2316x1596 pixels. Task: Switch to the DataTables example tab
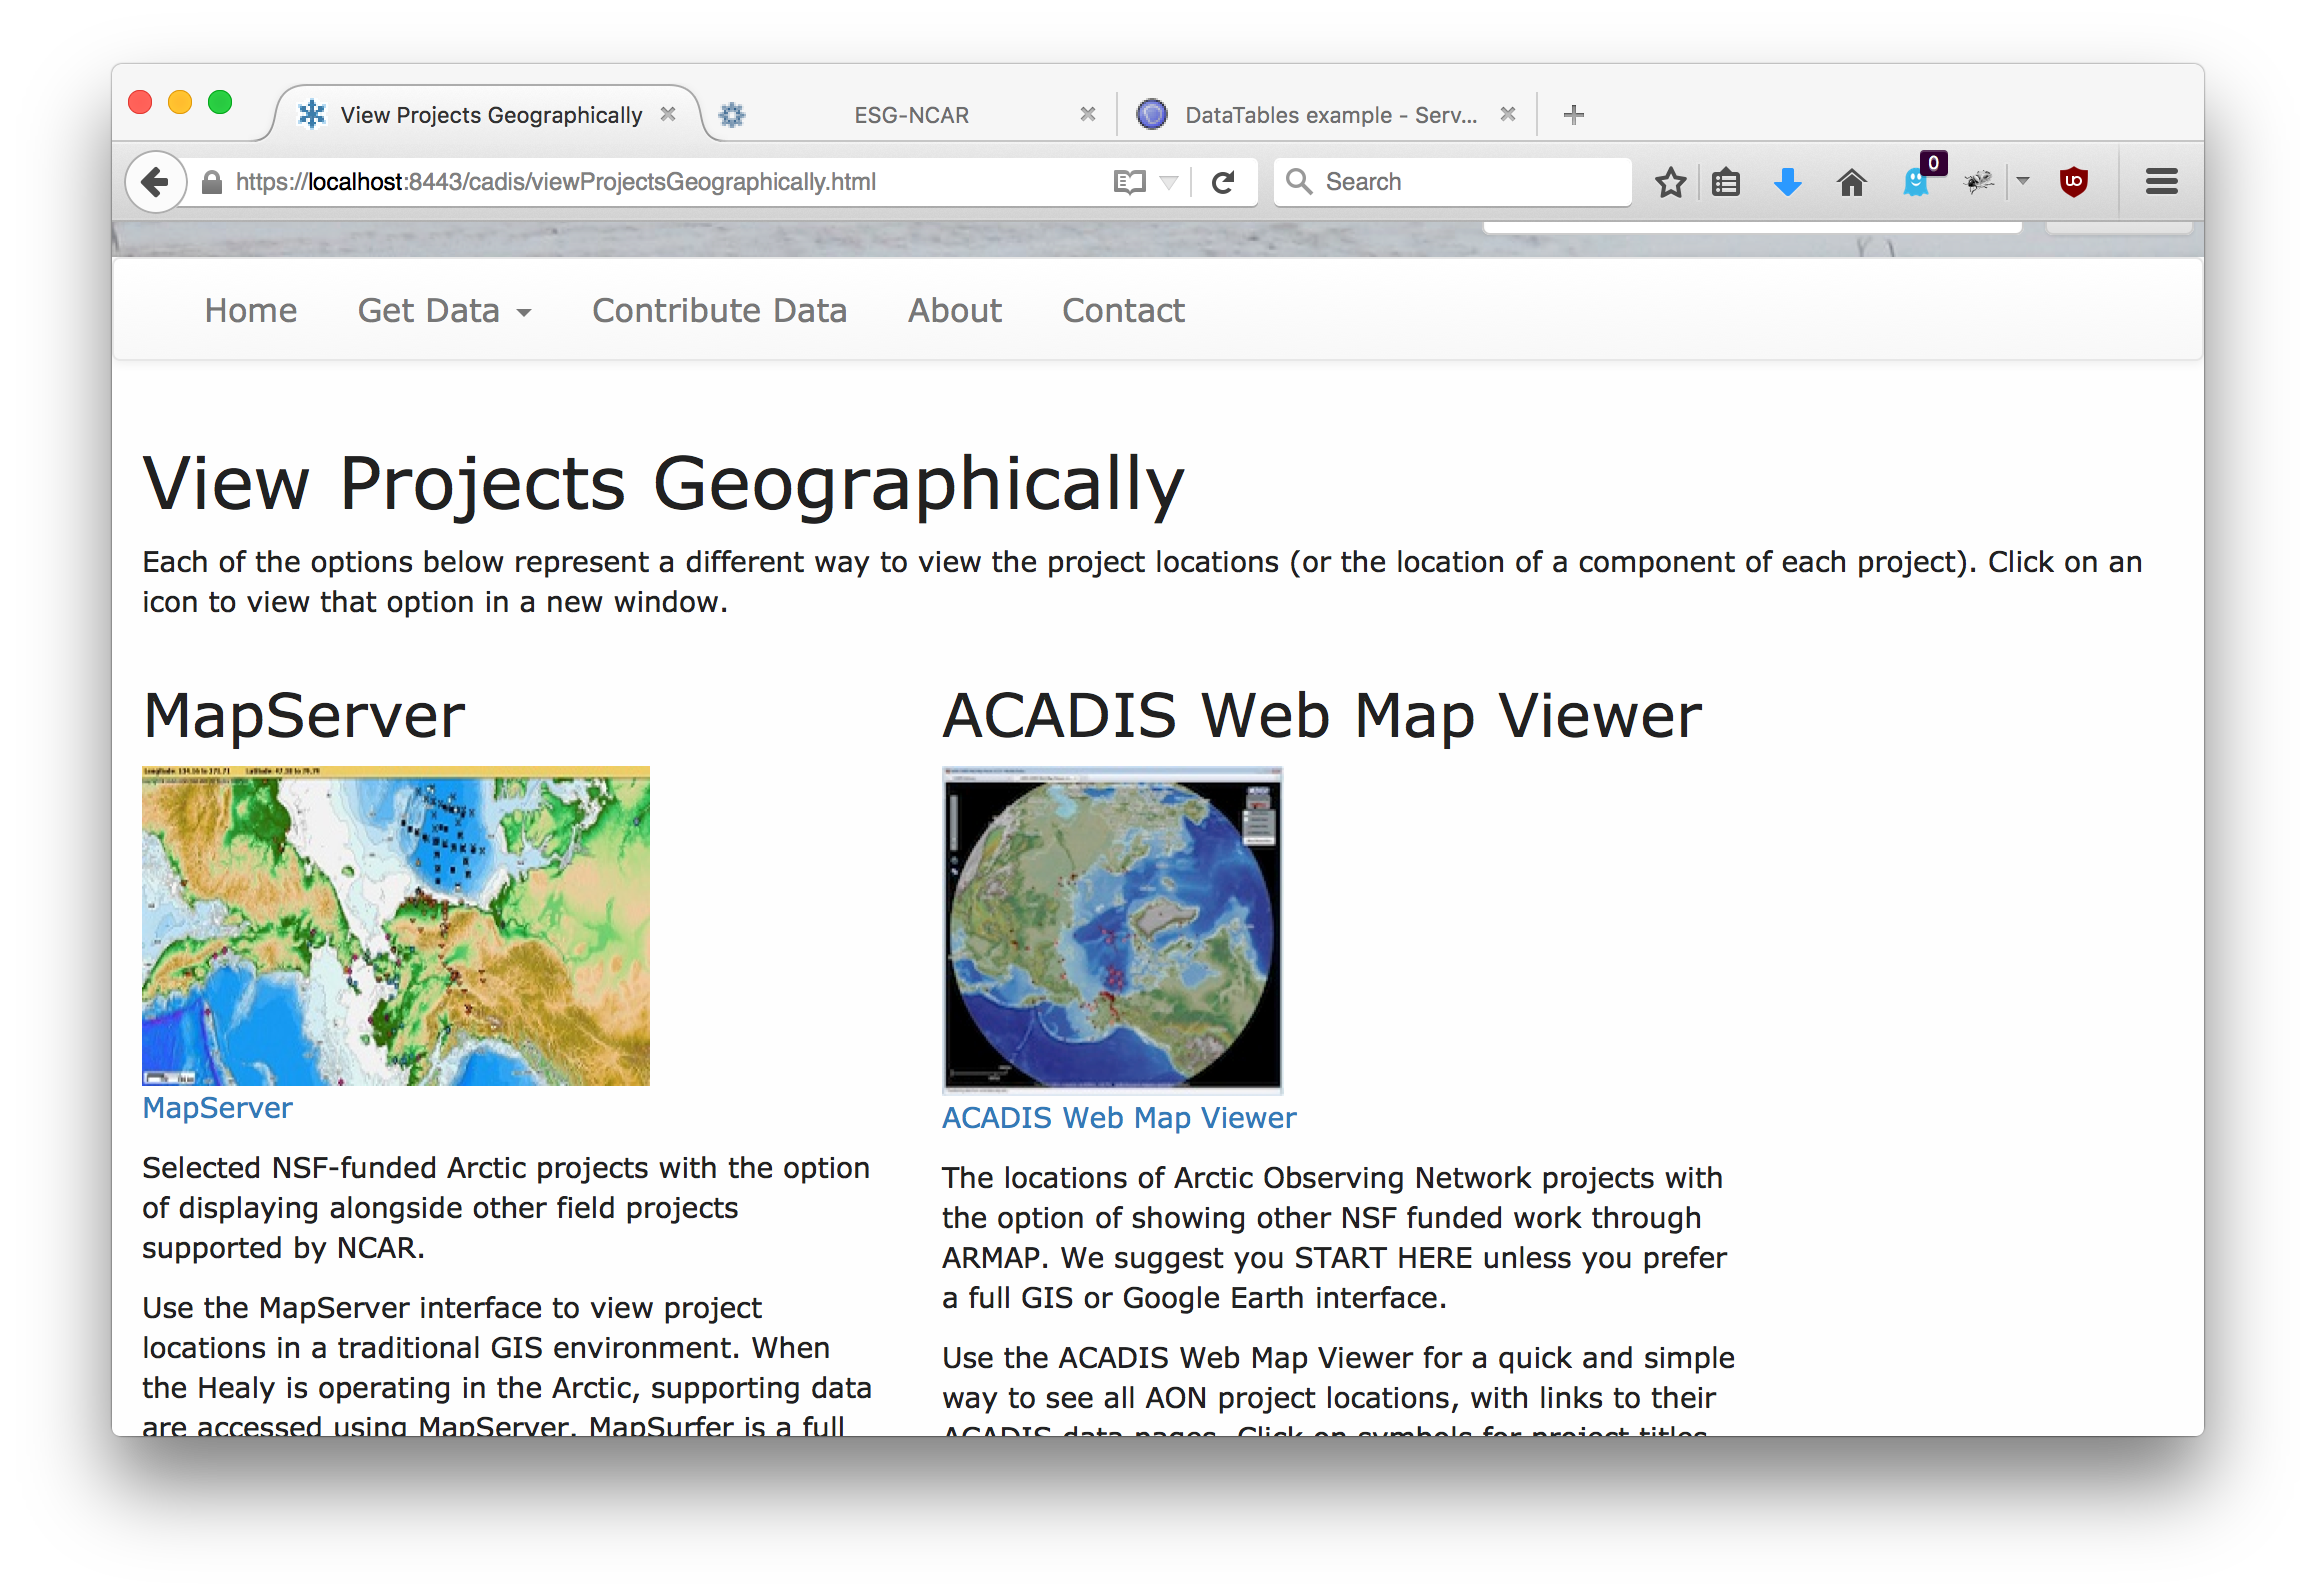coord(1328,115)
